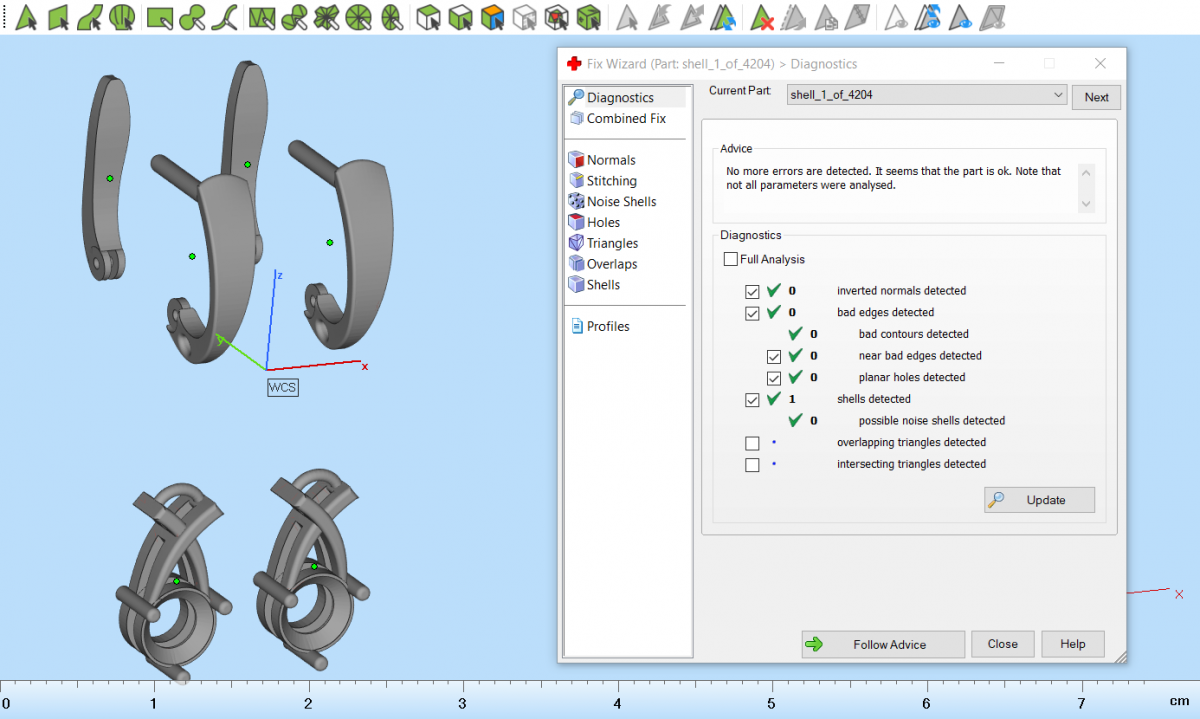Select Stitching in wizard list
Viewport: 1200px width, 719px height.
coord(611,181)
